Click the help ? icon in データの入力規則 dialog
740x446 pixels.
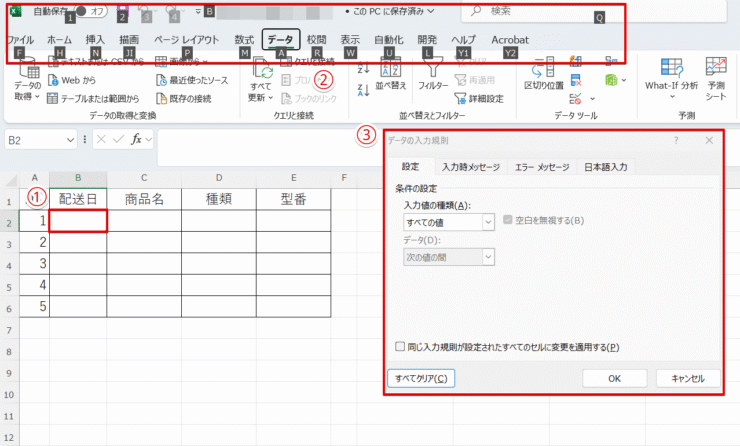(x=676, y=140)
